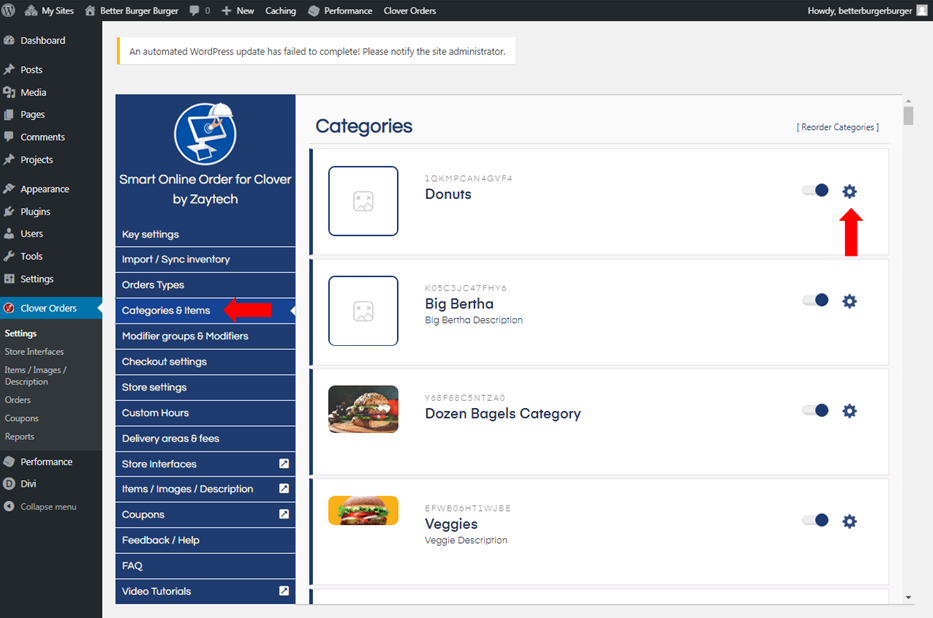Viewport: 933px width, 618px height.
Task: Open Video Tutorials external link icon
Action: point(284,591)
